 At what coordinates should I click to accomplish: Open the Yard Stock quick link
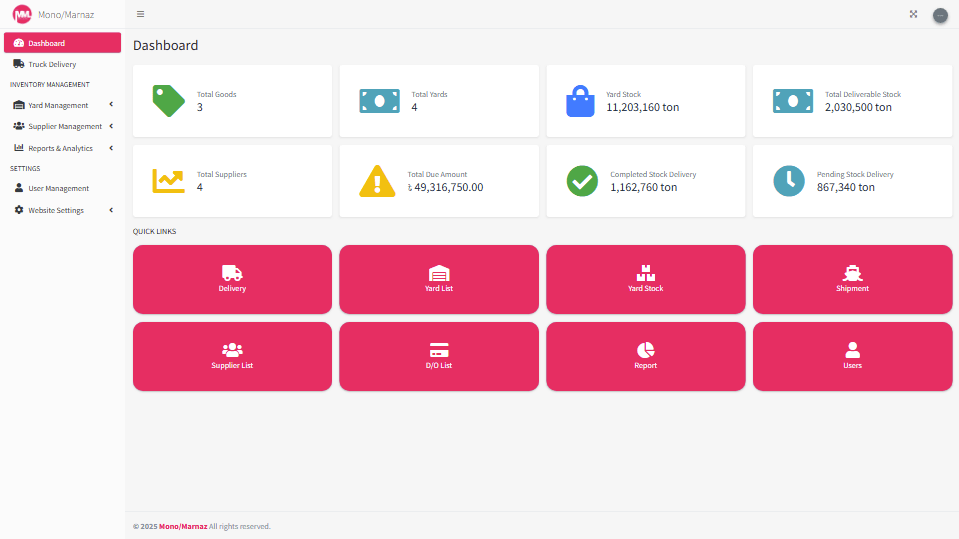click(x=646, y=280)
